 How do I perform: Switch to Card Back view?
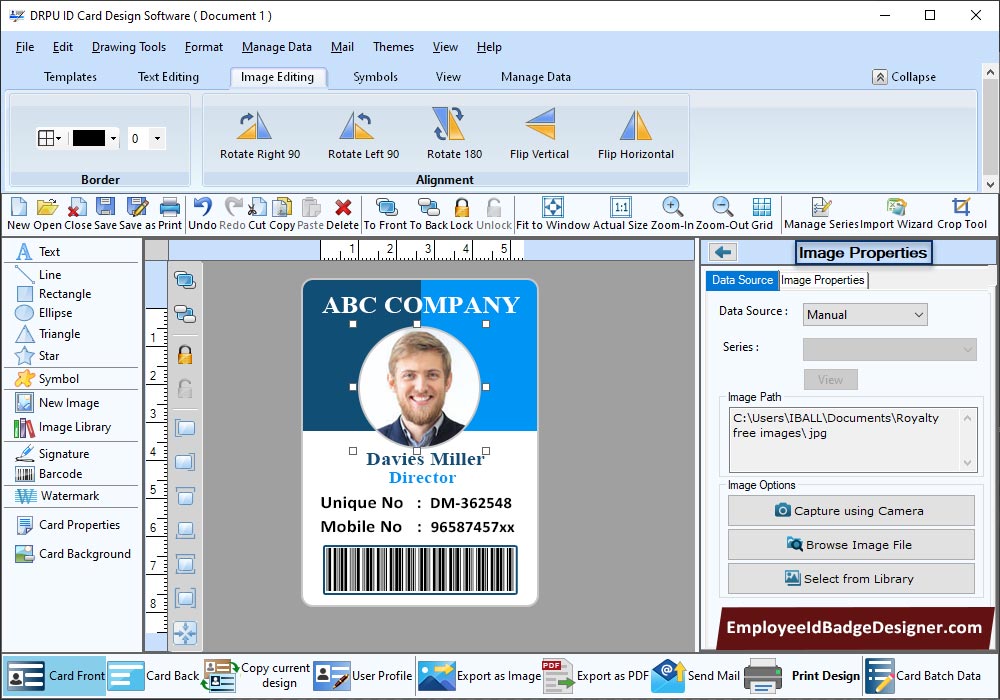[x=154, y=676]
